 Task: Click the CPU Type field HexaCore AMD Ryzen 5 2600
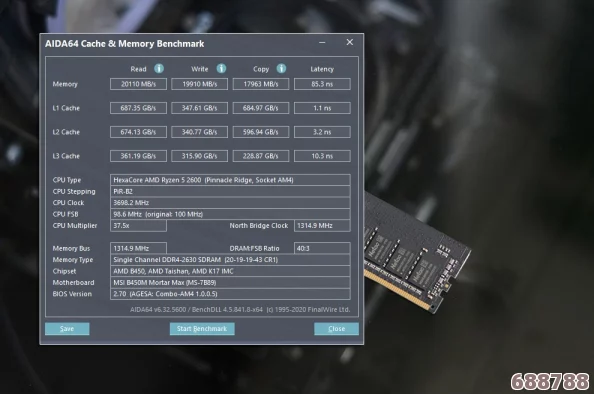pos(230,180)
